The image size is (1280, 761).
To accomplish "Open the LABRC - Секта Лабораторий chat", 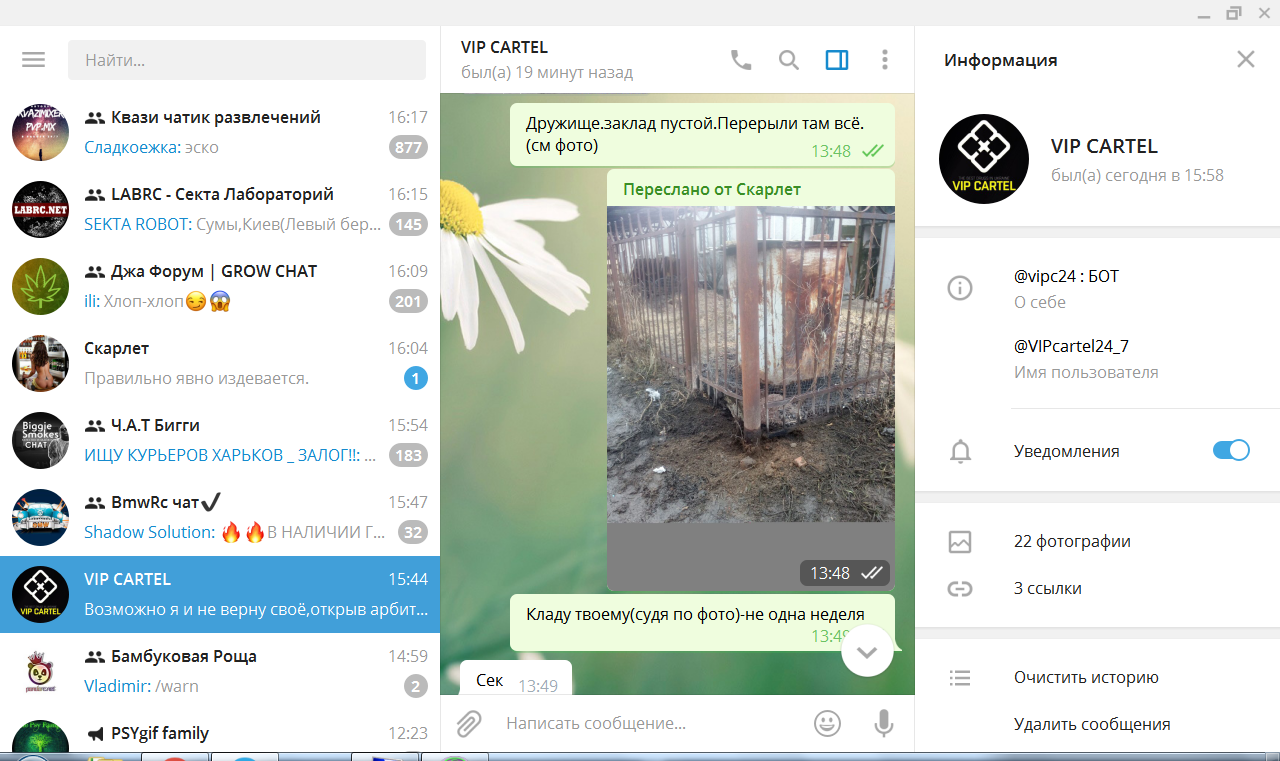I will 220,209.
